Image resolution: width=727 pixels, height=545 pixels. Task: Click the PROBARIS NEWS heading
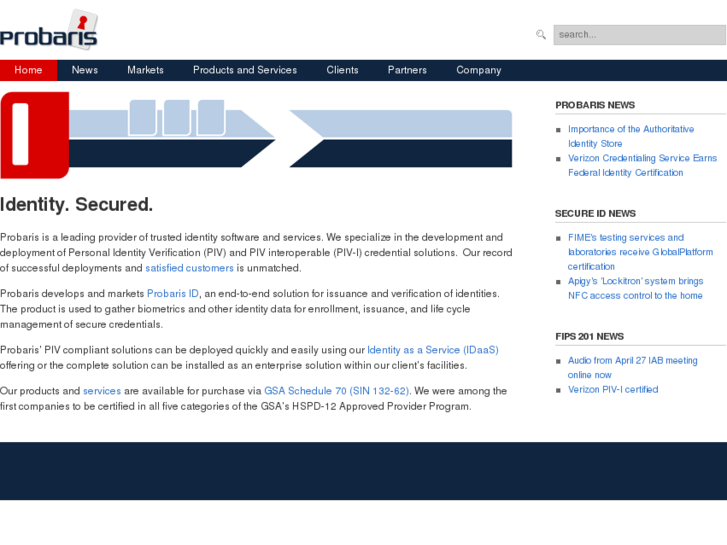click(595, 105)
